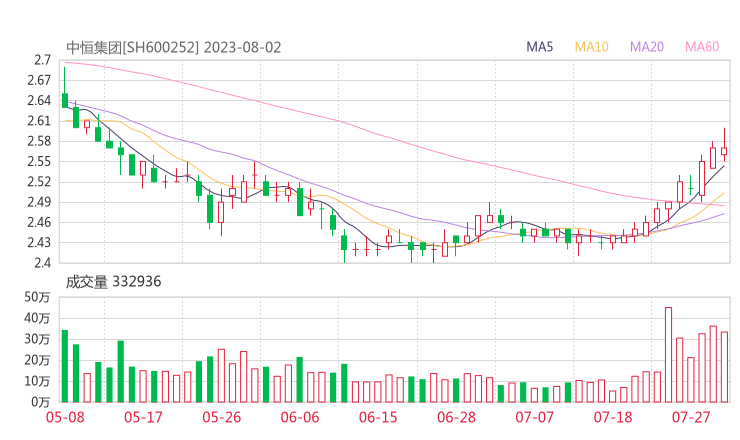Click the chart title 中恒集团[SH600252] 2023-08-02
Image resolution: width=740 pixels, height=440 pixels.
[x=174, y=47]
